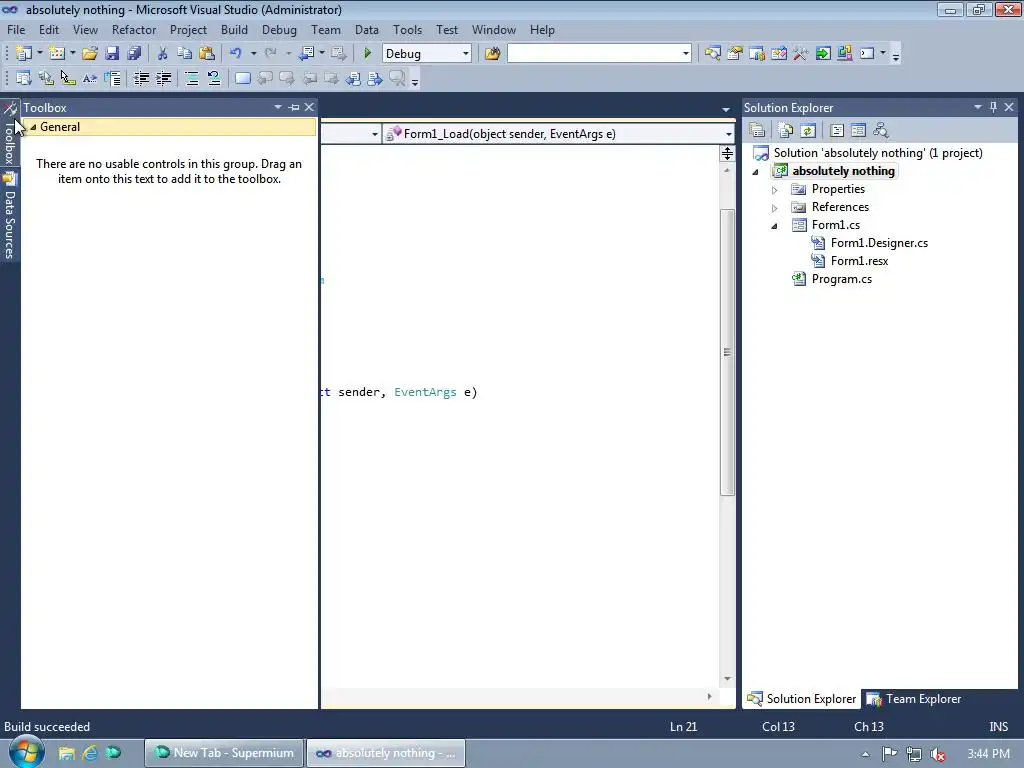Comment out the selected lines icon

[191, 78]
